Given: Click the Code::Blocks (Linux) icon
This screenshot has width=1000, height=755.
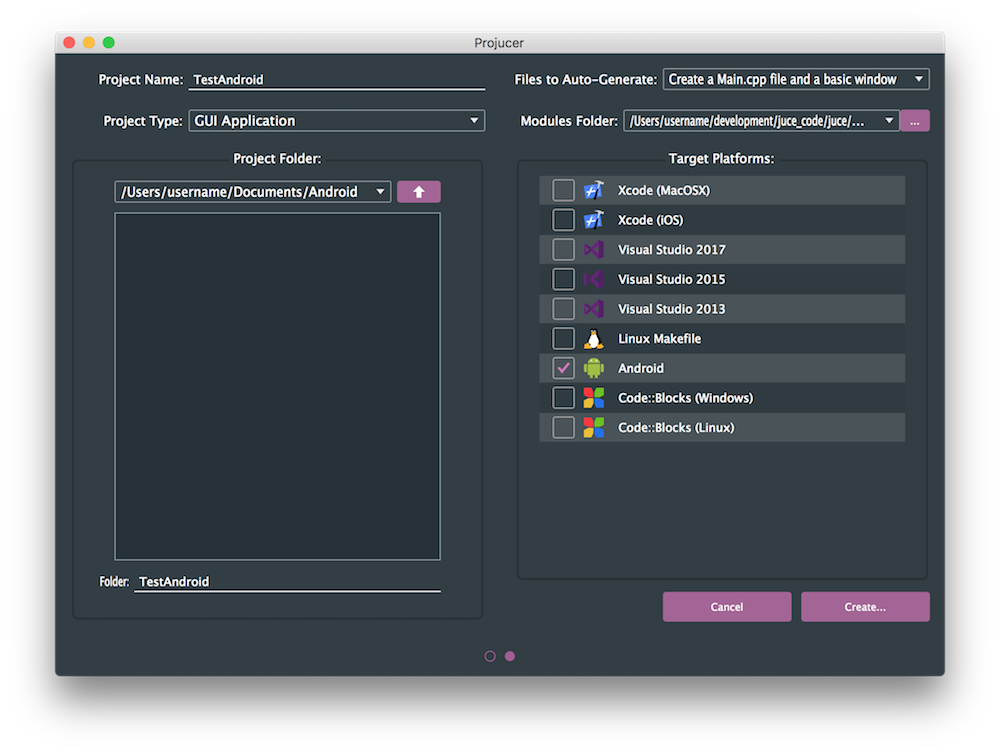Looking at the screenshot, I should [594, 428].
